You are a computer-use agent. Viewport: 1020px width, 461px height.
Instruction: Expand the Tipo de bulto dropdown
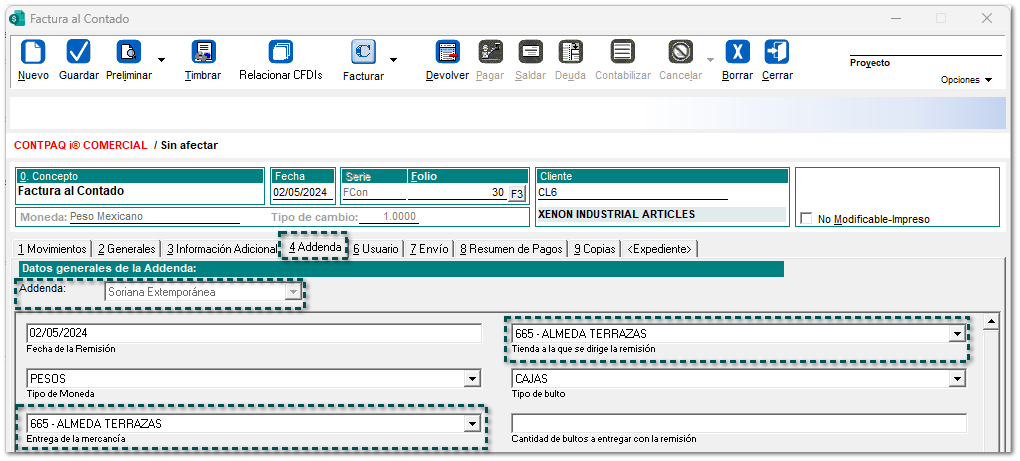(x=957, y=379)
